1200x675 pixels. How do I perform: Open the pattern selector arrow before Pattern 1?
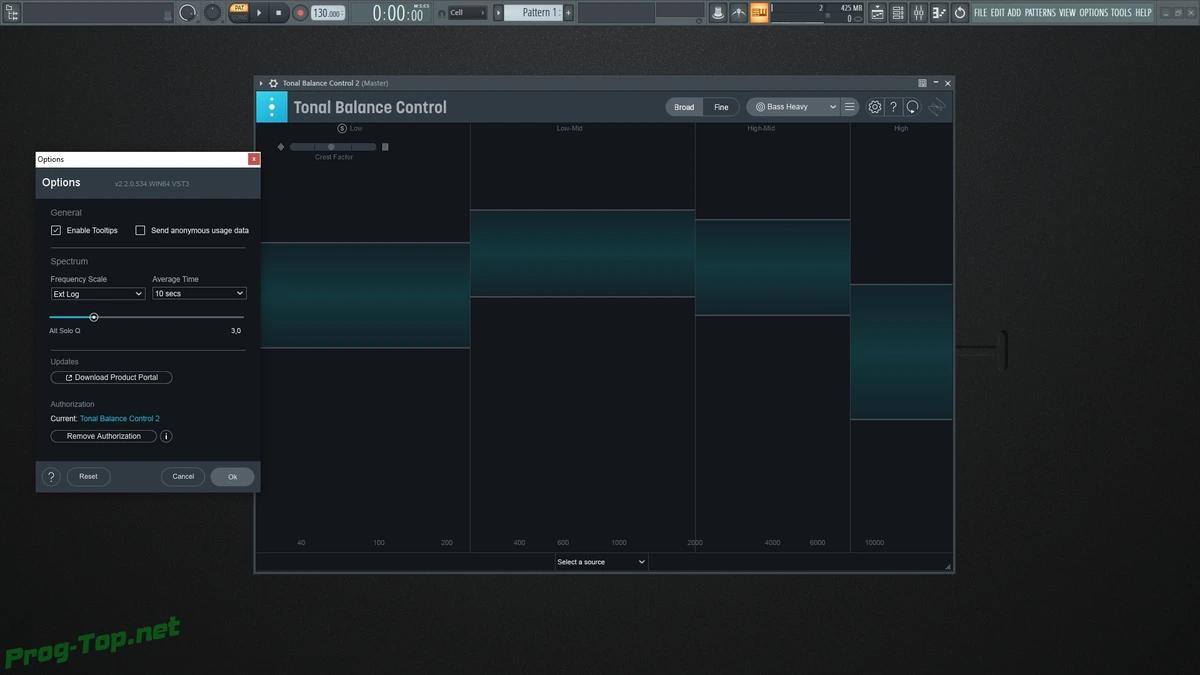click(x=498, y=13)
